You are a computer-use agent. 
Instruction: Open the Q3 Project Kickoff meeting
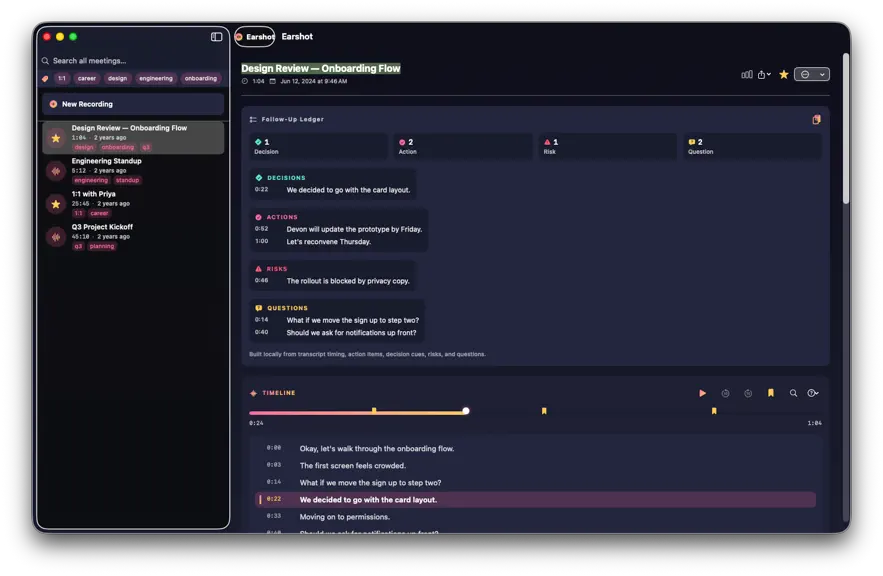[133, 236]
